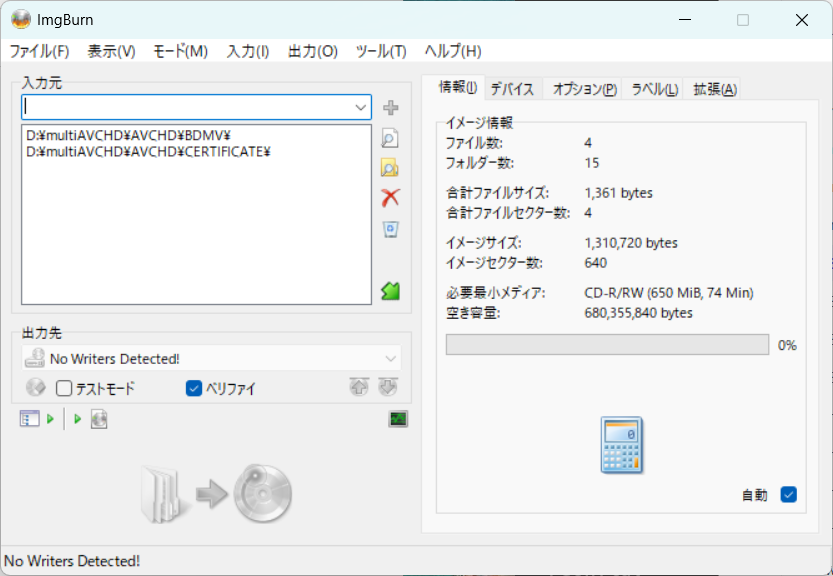Select the D:¥multiAVCHD¥AVCHD¥BDMV¥ entry

tap(128, 135)
